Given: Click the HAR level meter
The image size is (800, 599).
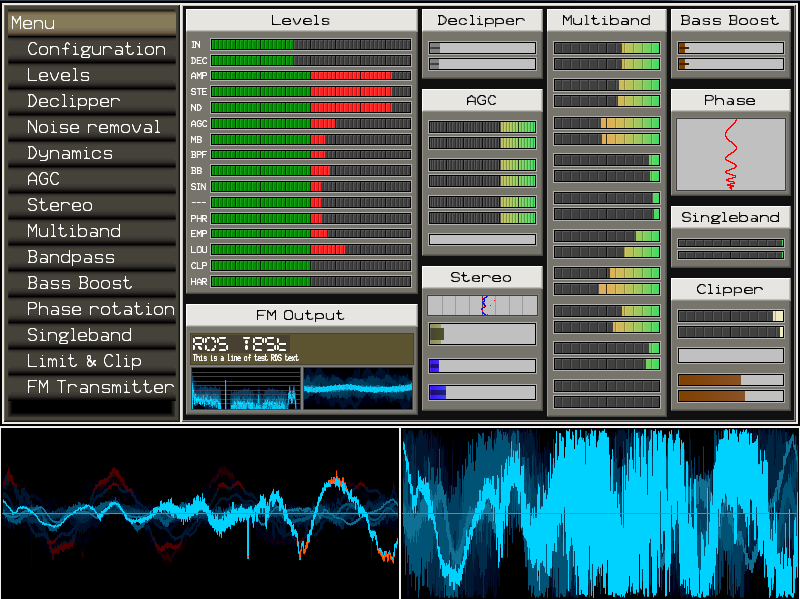Looking at the screenshot, I should pyautogui.click(x=311, y=281).
